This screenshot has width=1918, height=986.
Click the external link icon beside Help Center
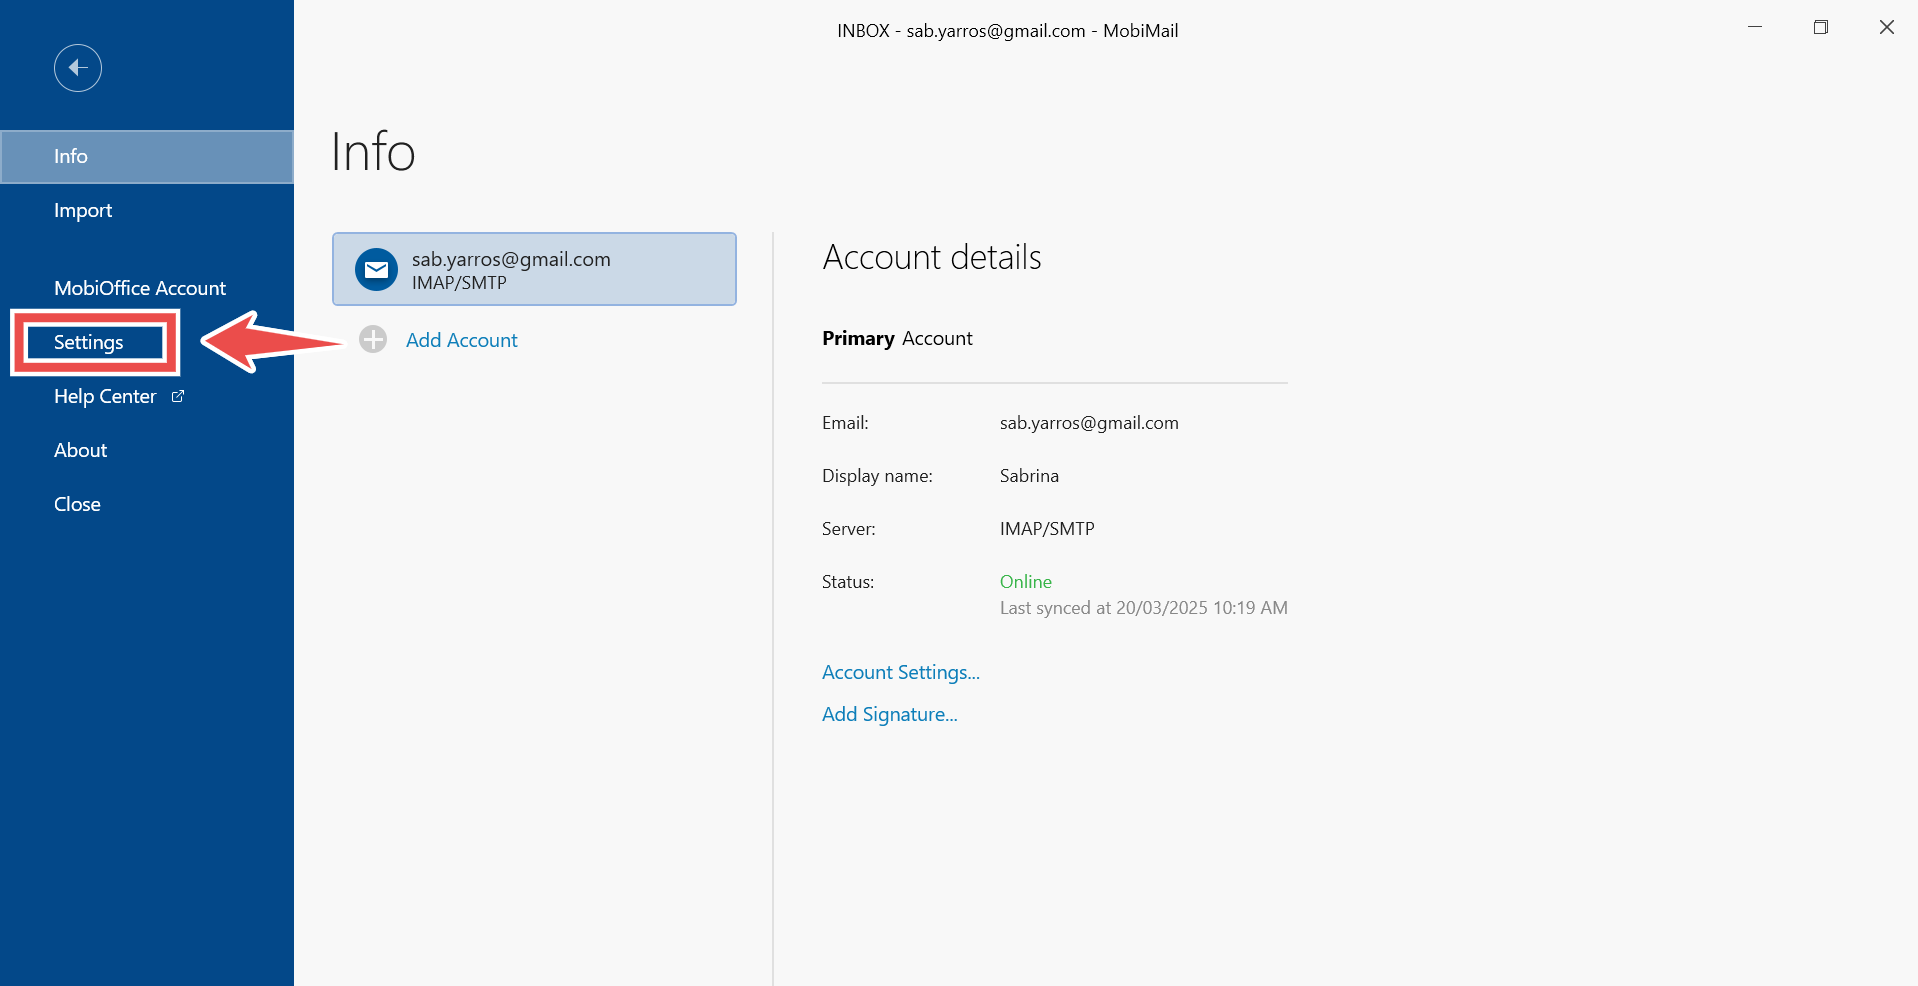178,396
